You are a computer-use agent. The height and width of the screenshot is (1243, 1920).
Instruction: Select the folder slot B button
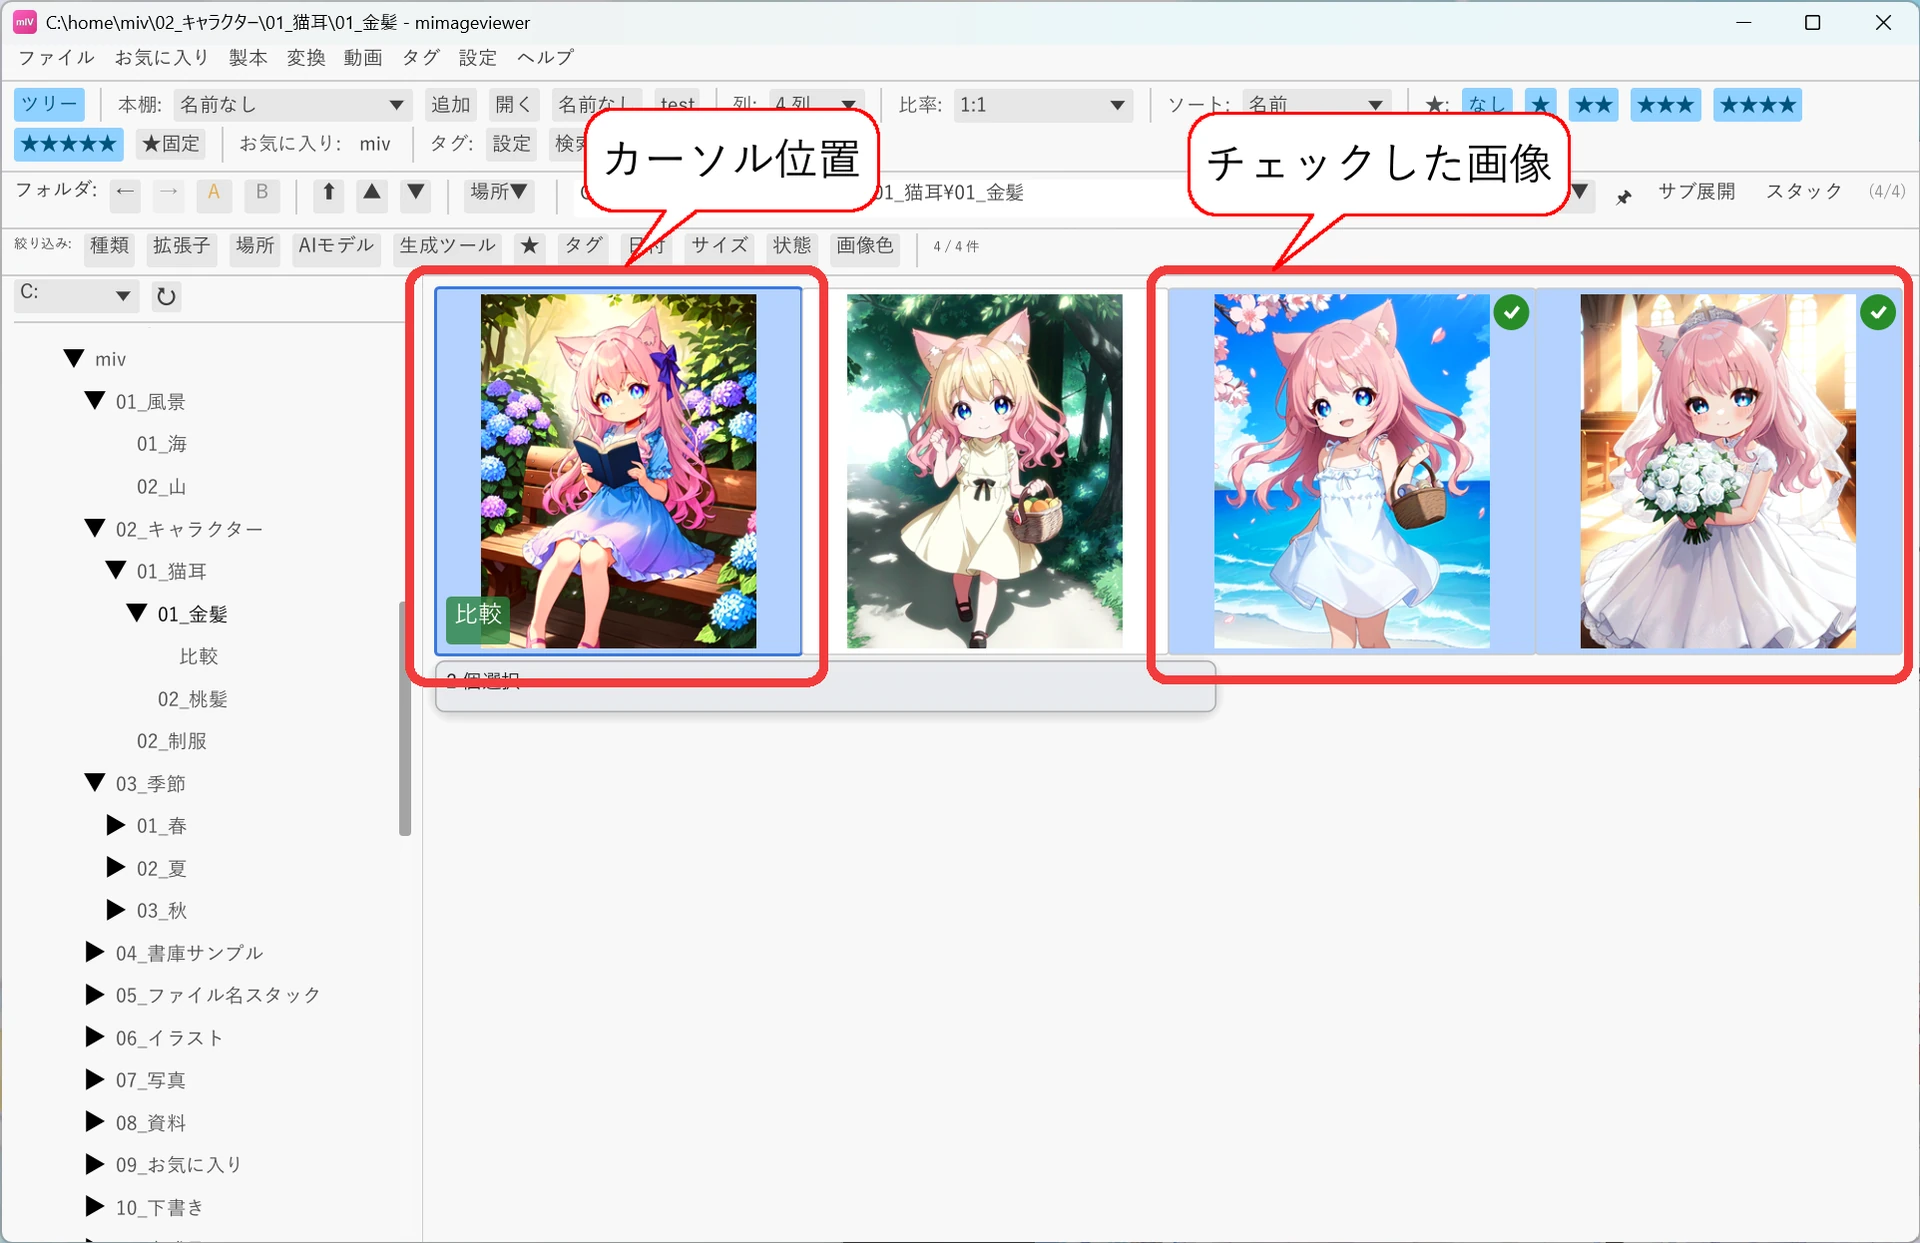click(x=262, y=192)
